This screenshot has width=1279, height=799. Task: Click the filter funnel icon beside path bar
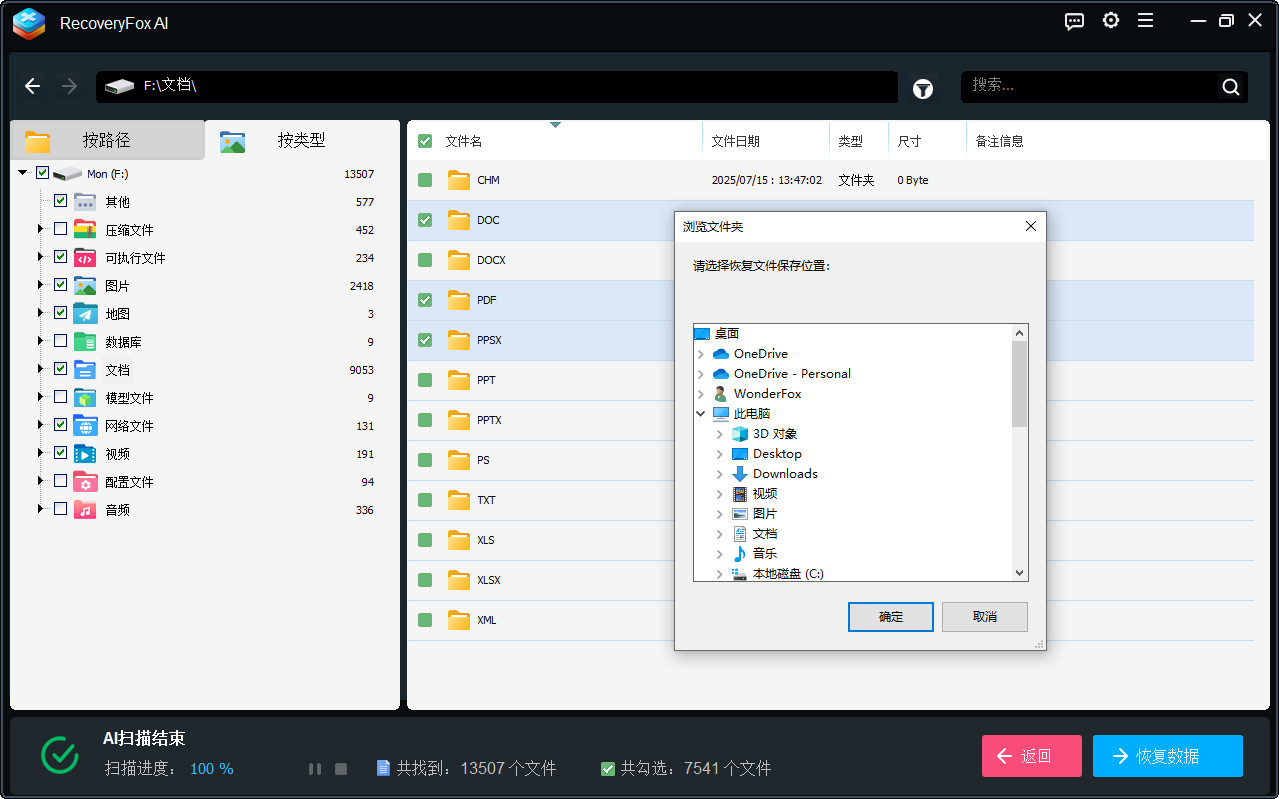(x=922, y=89)
